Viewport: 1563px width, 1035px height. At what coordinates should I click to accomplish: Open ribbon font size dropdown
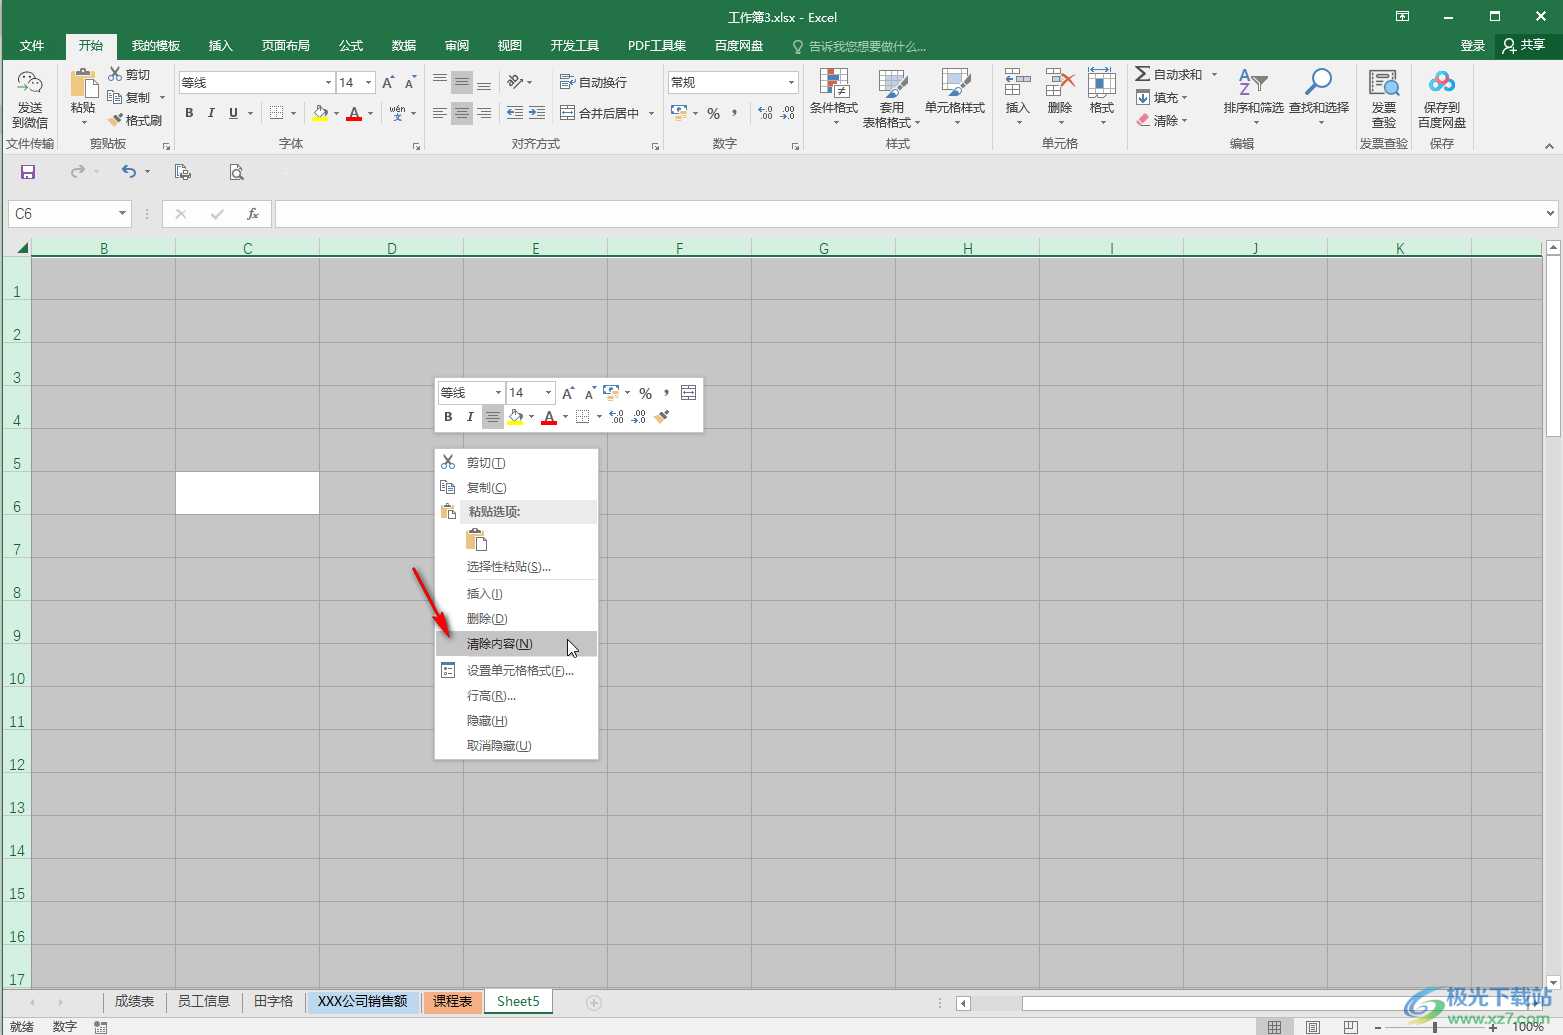[369, 83]
